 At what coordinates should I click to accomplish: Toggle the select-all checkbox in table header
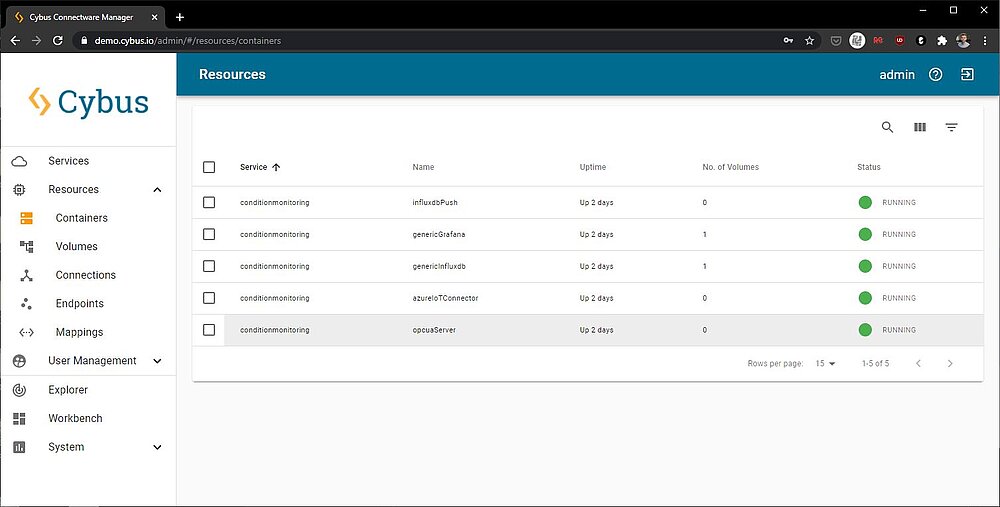pyautogui.click(x=209, y=167)
